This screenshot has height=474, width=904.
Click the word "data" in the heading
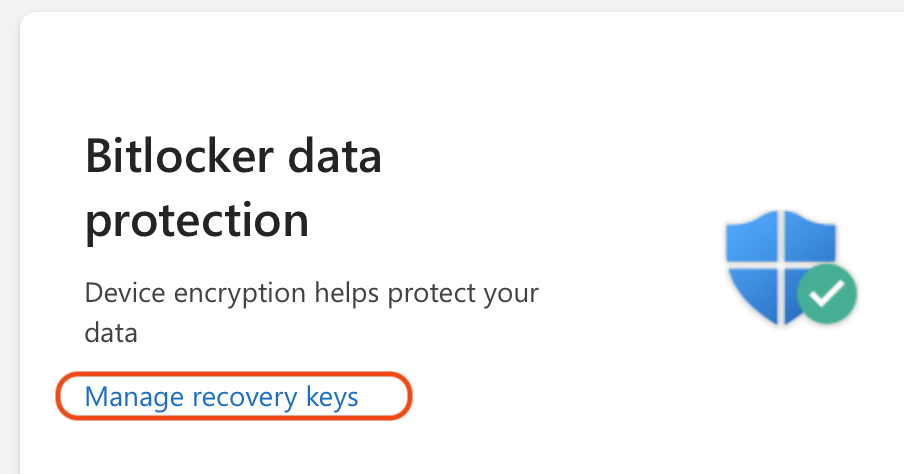335,157
